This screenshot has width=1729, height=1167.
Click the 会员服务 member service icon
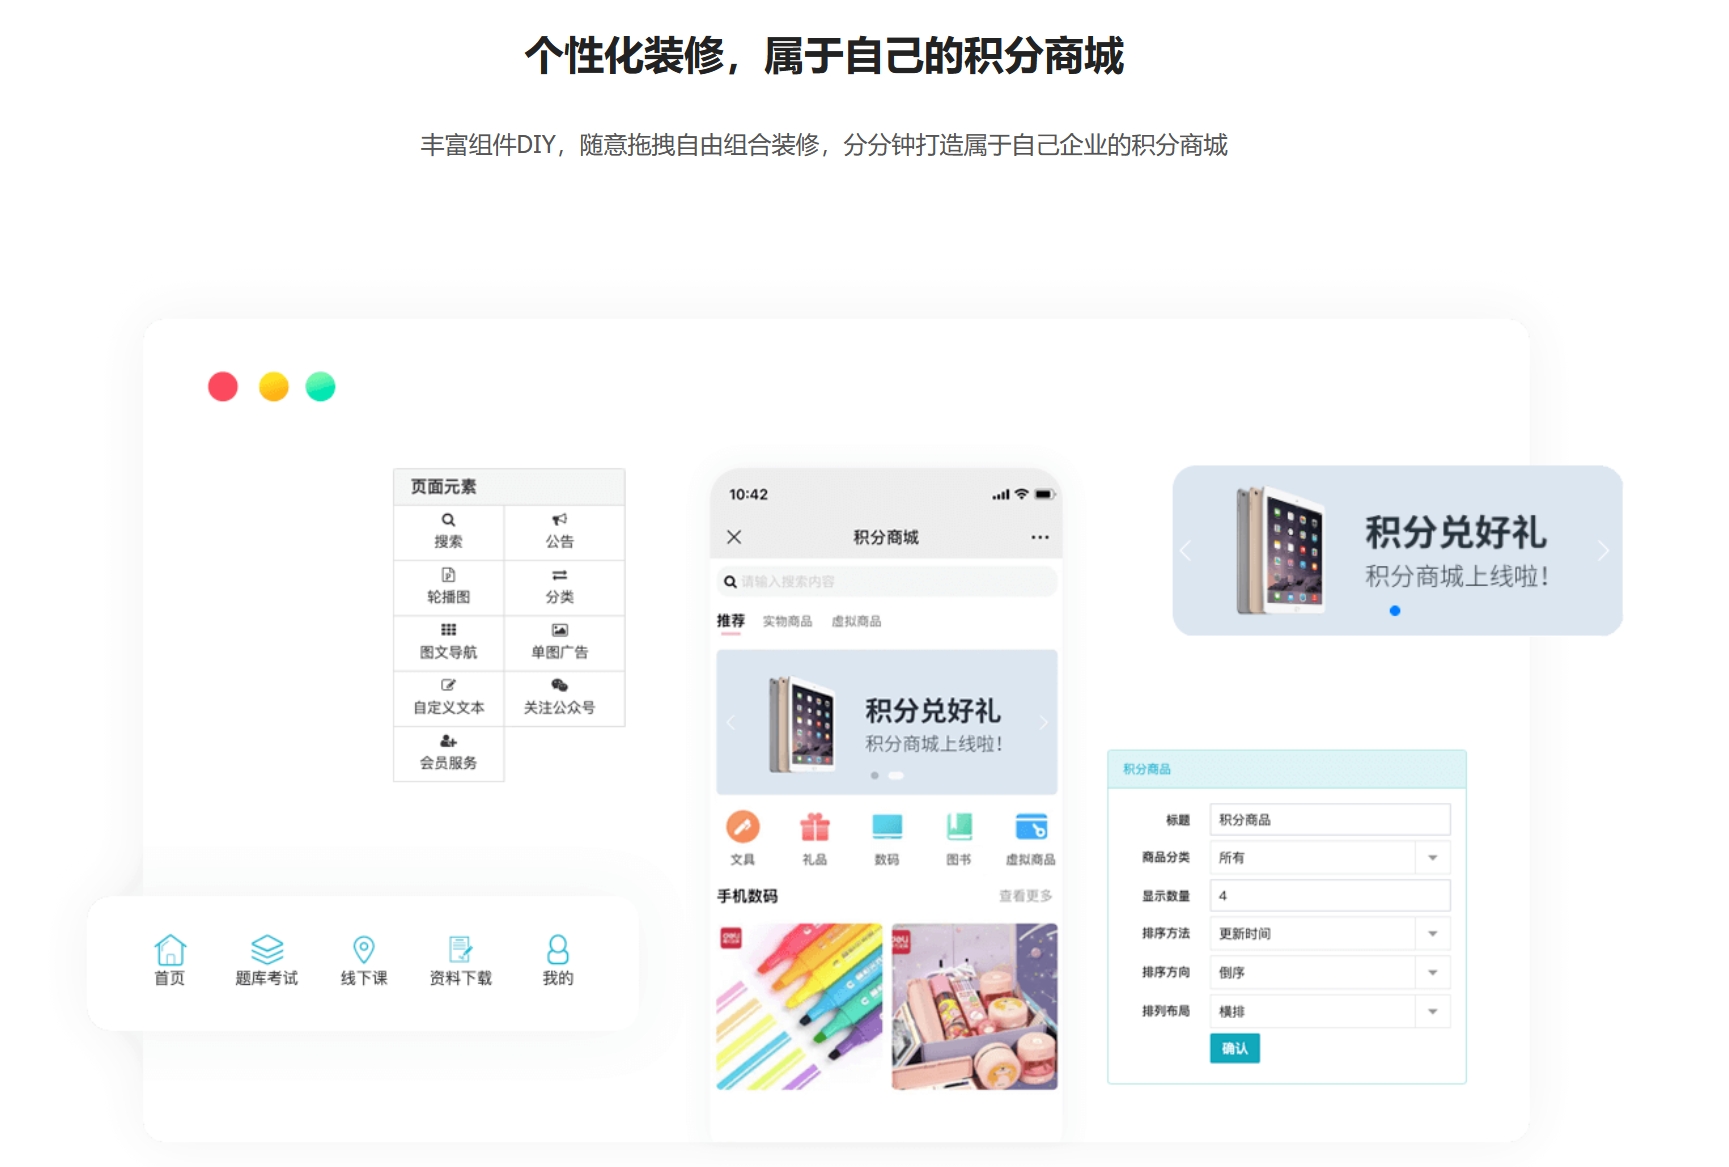click(448, 742)
